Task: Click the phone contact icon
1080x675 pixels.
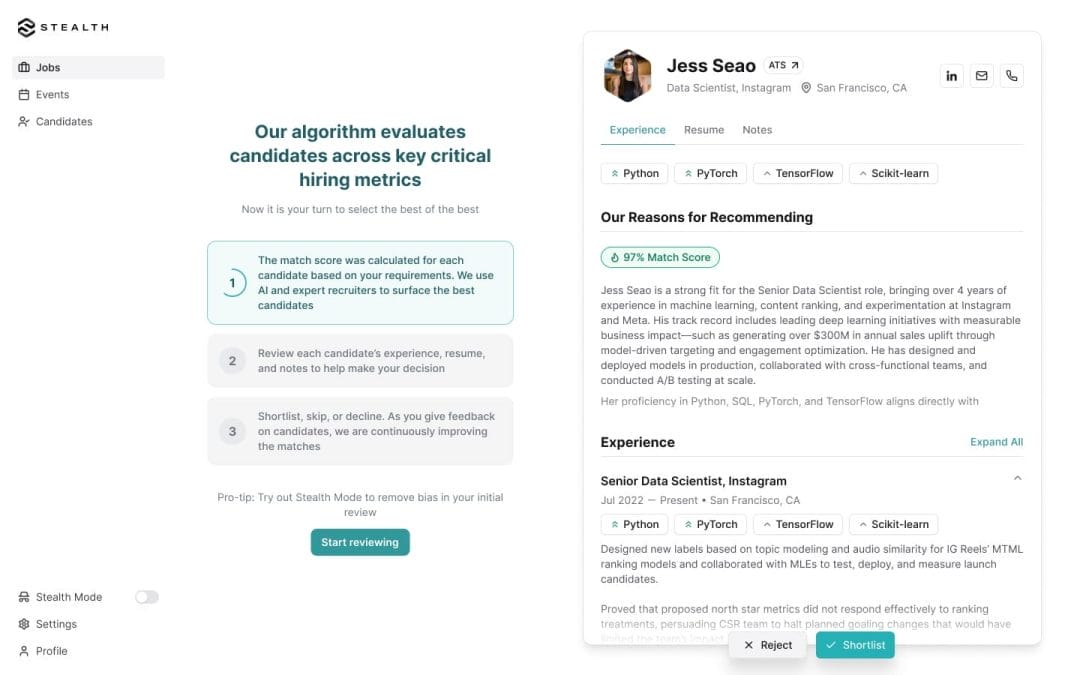Action: (x=1011, y=75)
